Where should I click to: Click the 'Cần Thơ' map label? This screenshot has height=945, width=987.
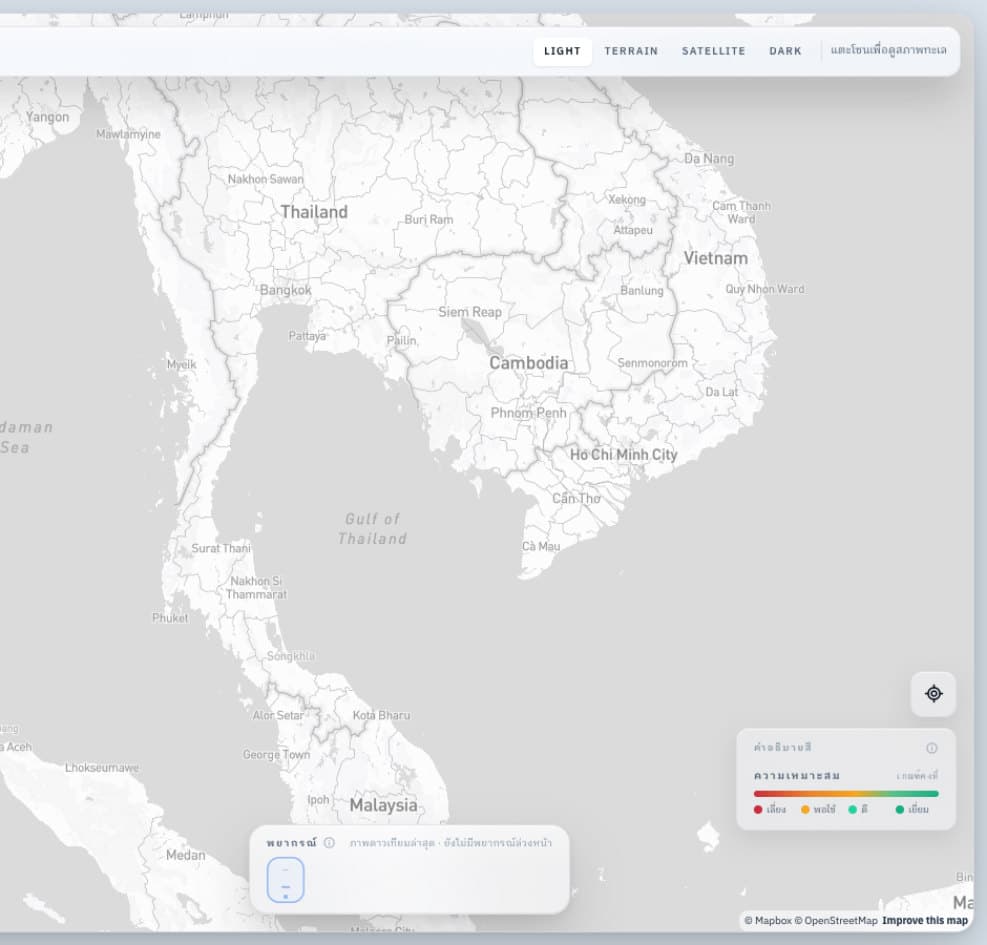(577, 499)
